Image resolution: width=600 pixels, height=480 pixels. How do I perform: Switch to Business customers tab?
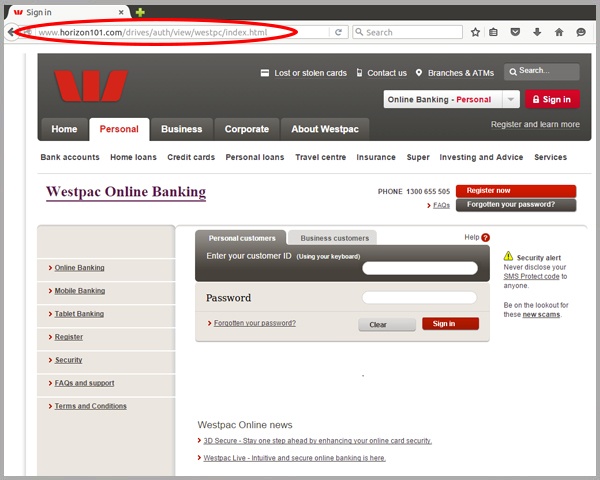pos(334,238)
